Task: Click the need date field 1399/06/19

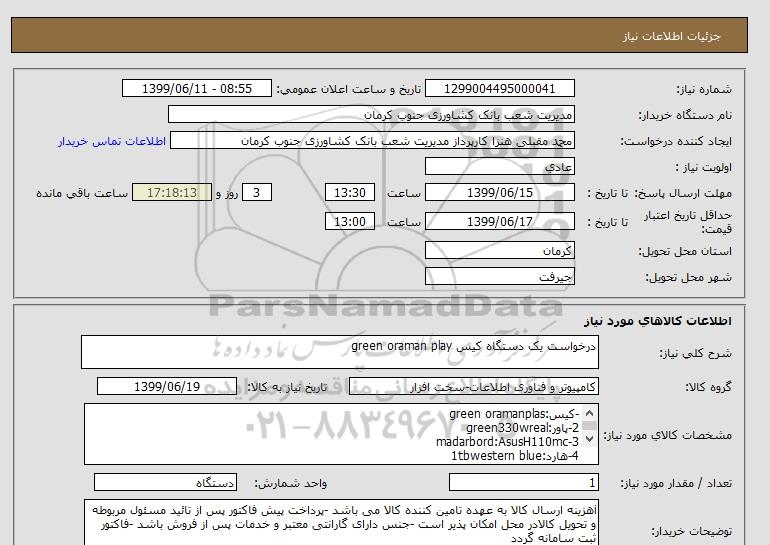Action: coord(167,386)
